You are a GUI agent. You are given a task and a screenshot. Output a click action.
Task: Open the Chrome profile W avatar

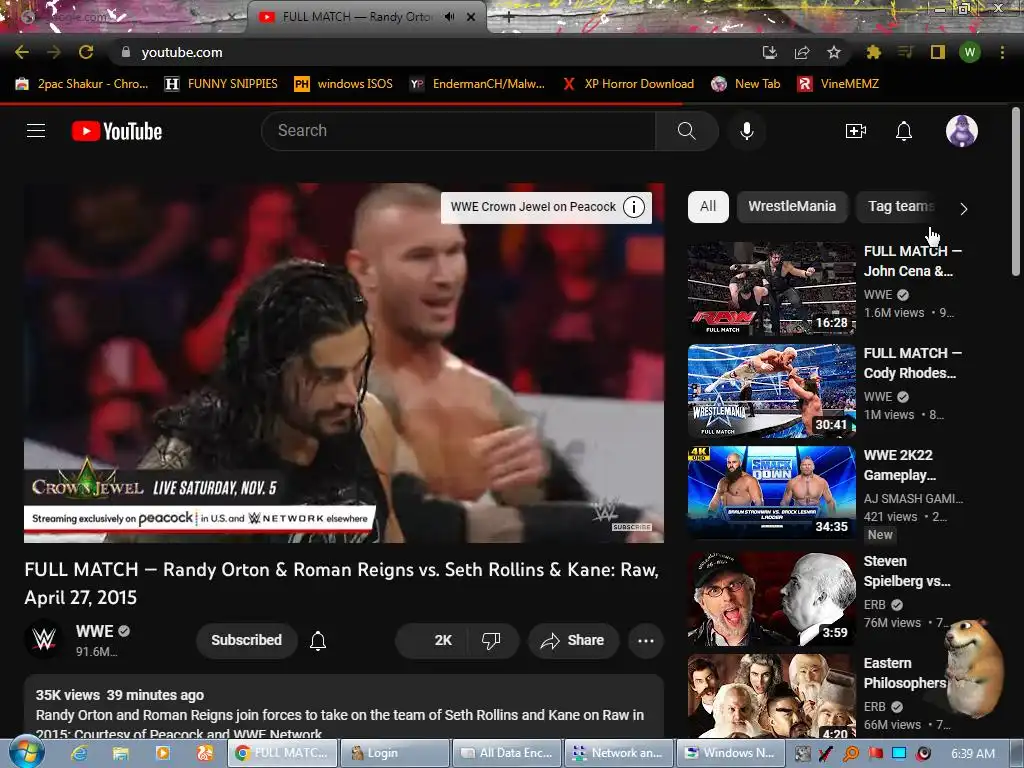pos(970,52)
